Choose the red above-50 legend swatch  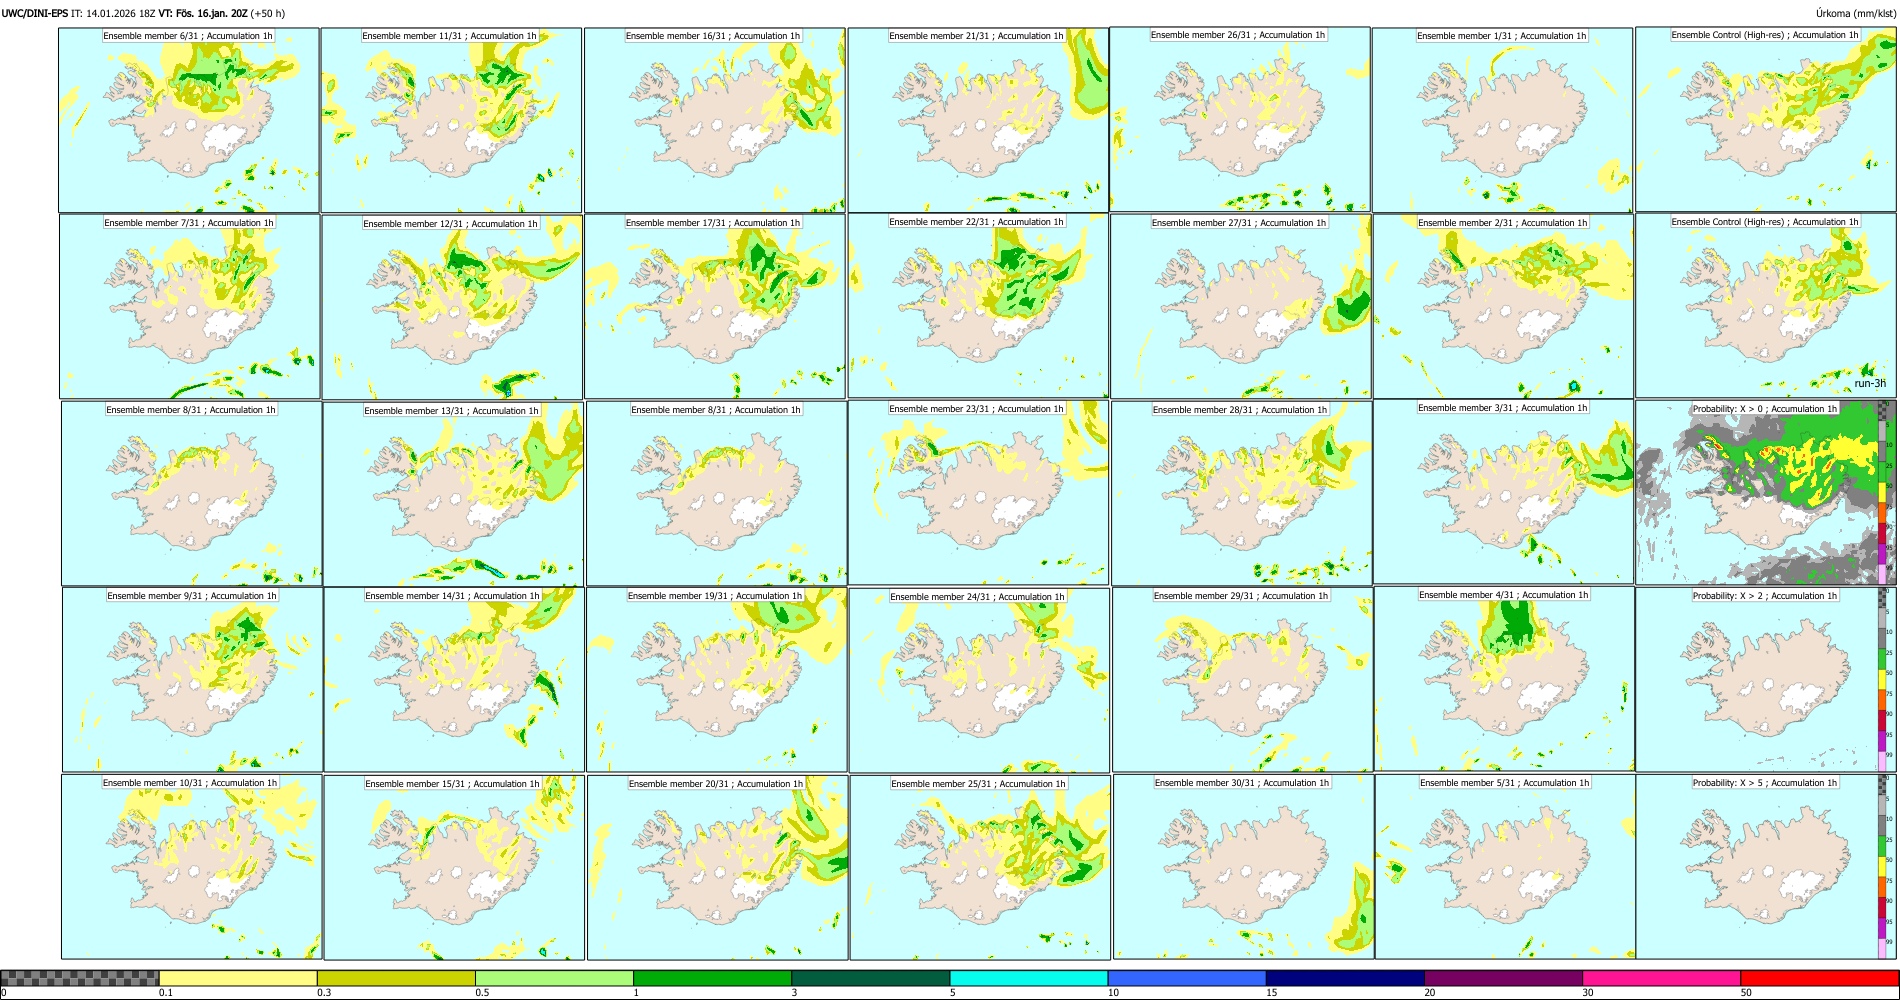[x=1819, y=978]
